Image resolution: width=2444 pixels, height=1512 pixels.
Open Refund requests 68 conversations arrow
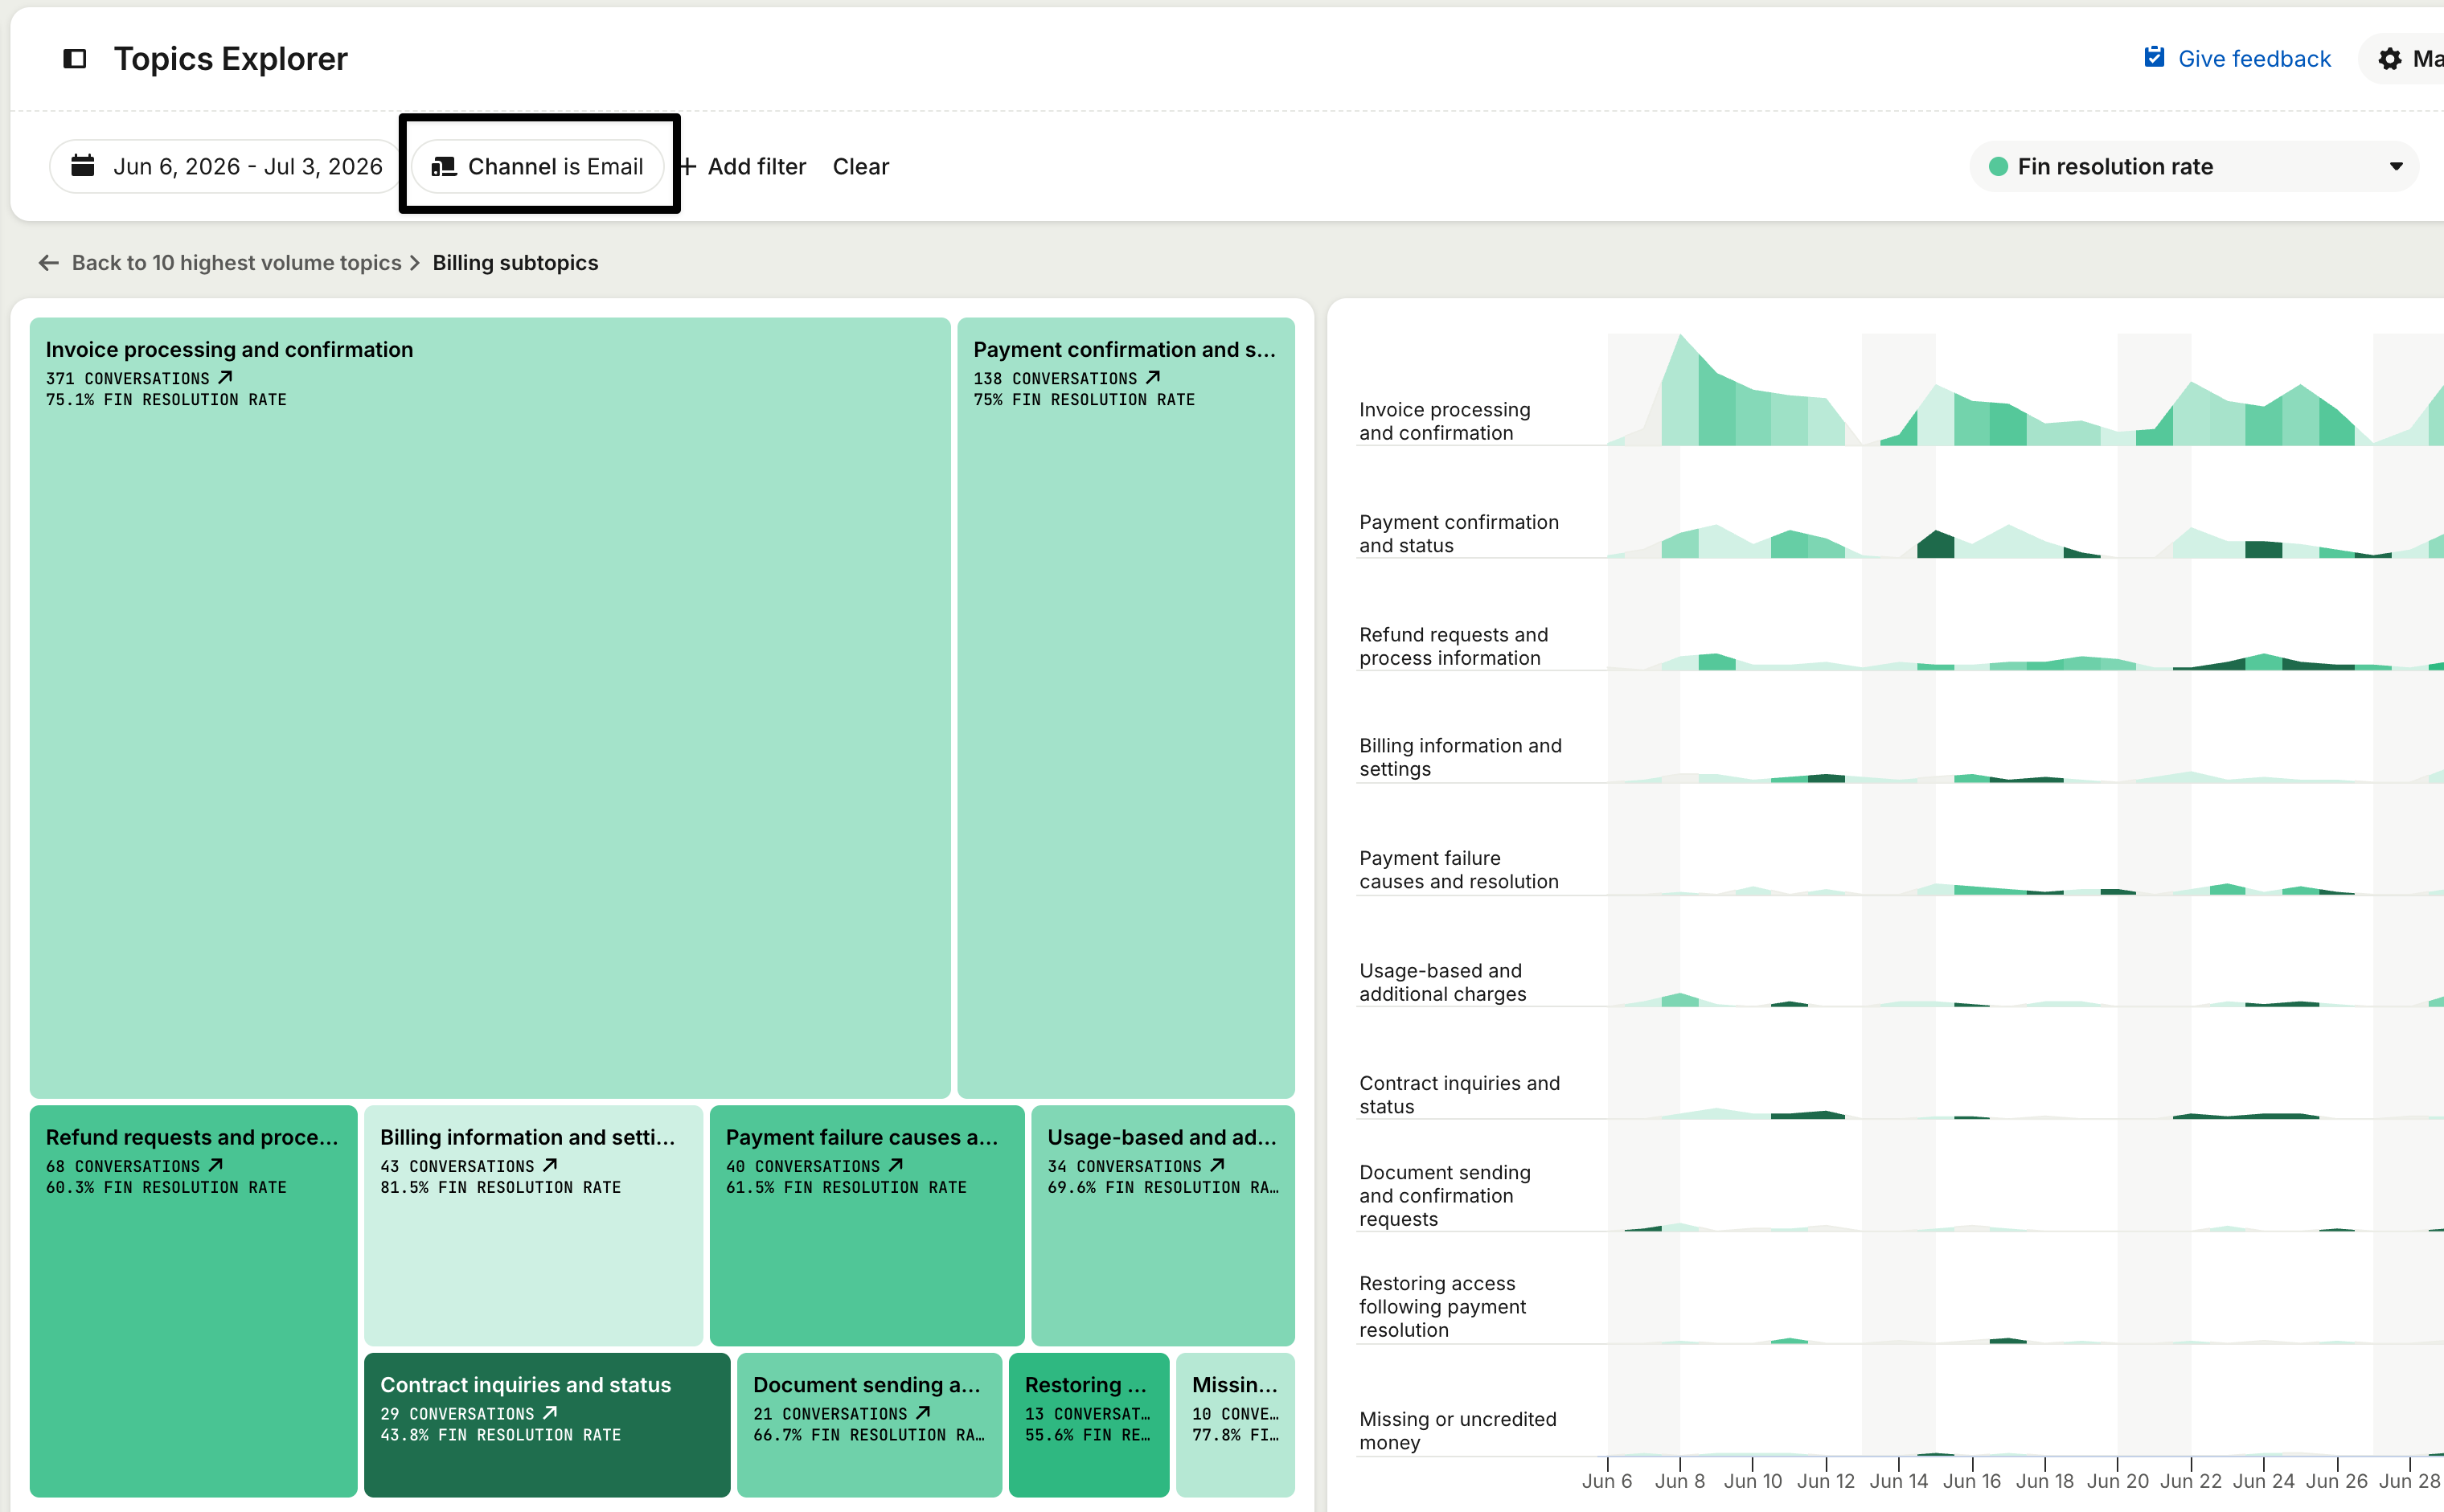[x=216, y=1166]
